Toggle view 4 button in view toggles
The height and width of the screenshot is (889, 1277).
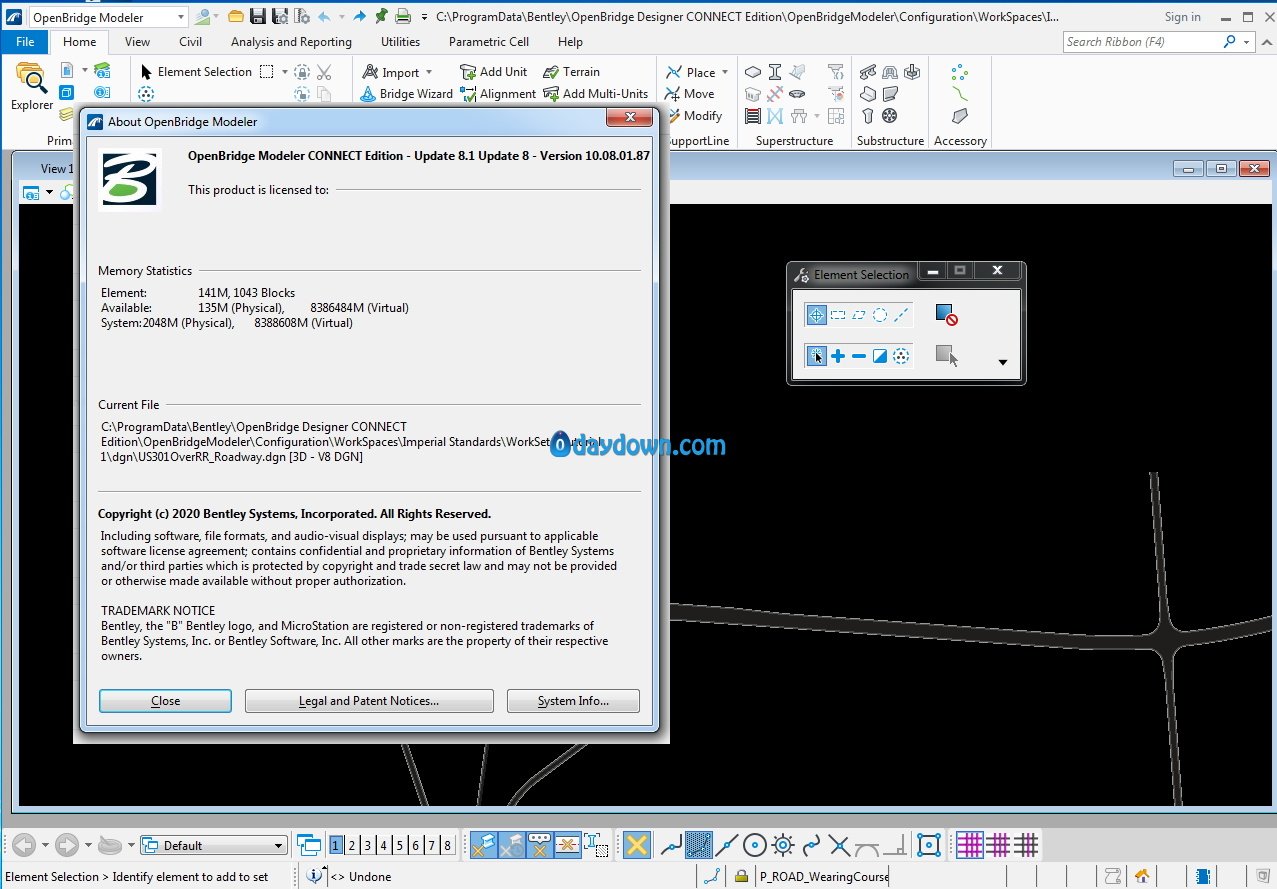(384, 845)
